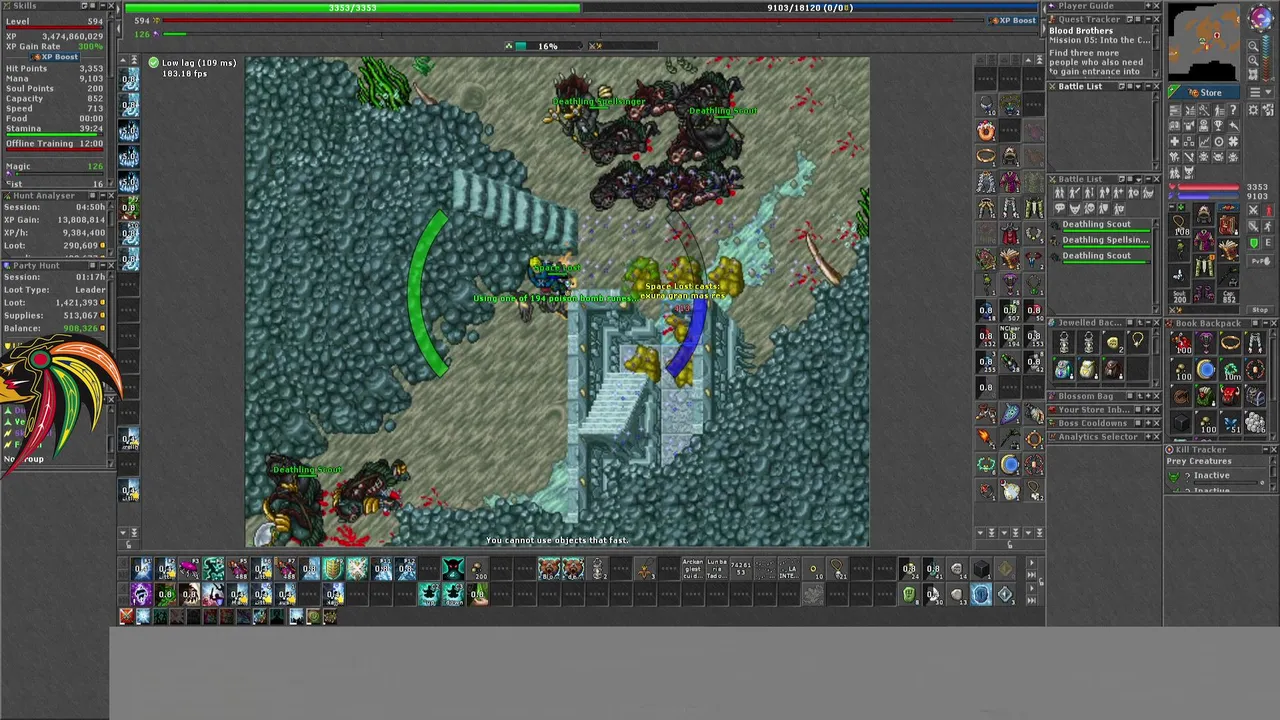Center the minimap using the icon below the magnifiers
Viewport: 1280px width, 720px height.
click(1253, 74)
